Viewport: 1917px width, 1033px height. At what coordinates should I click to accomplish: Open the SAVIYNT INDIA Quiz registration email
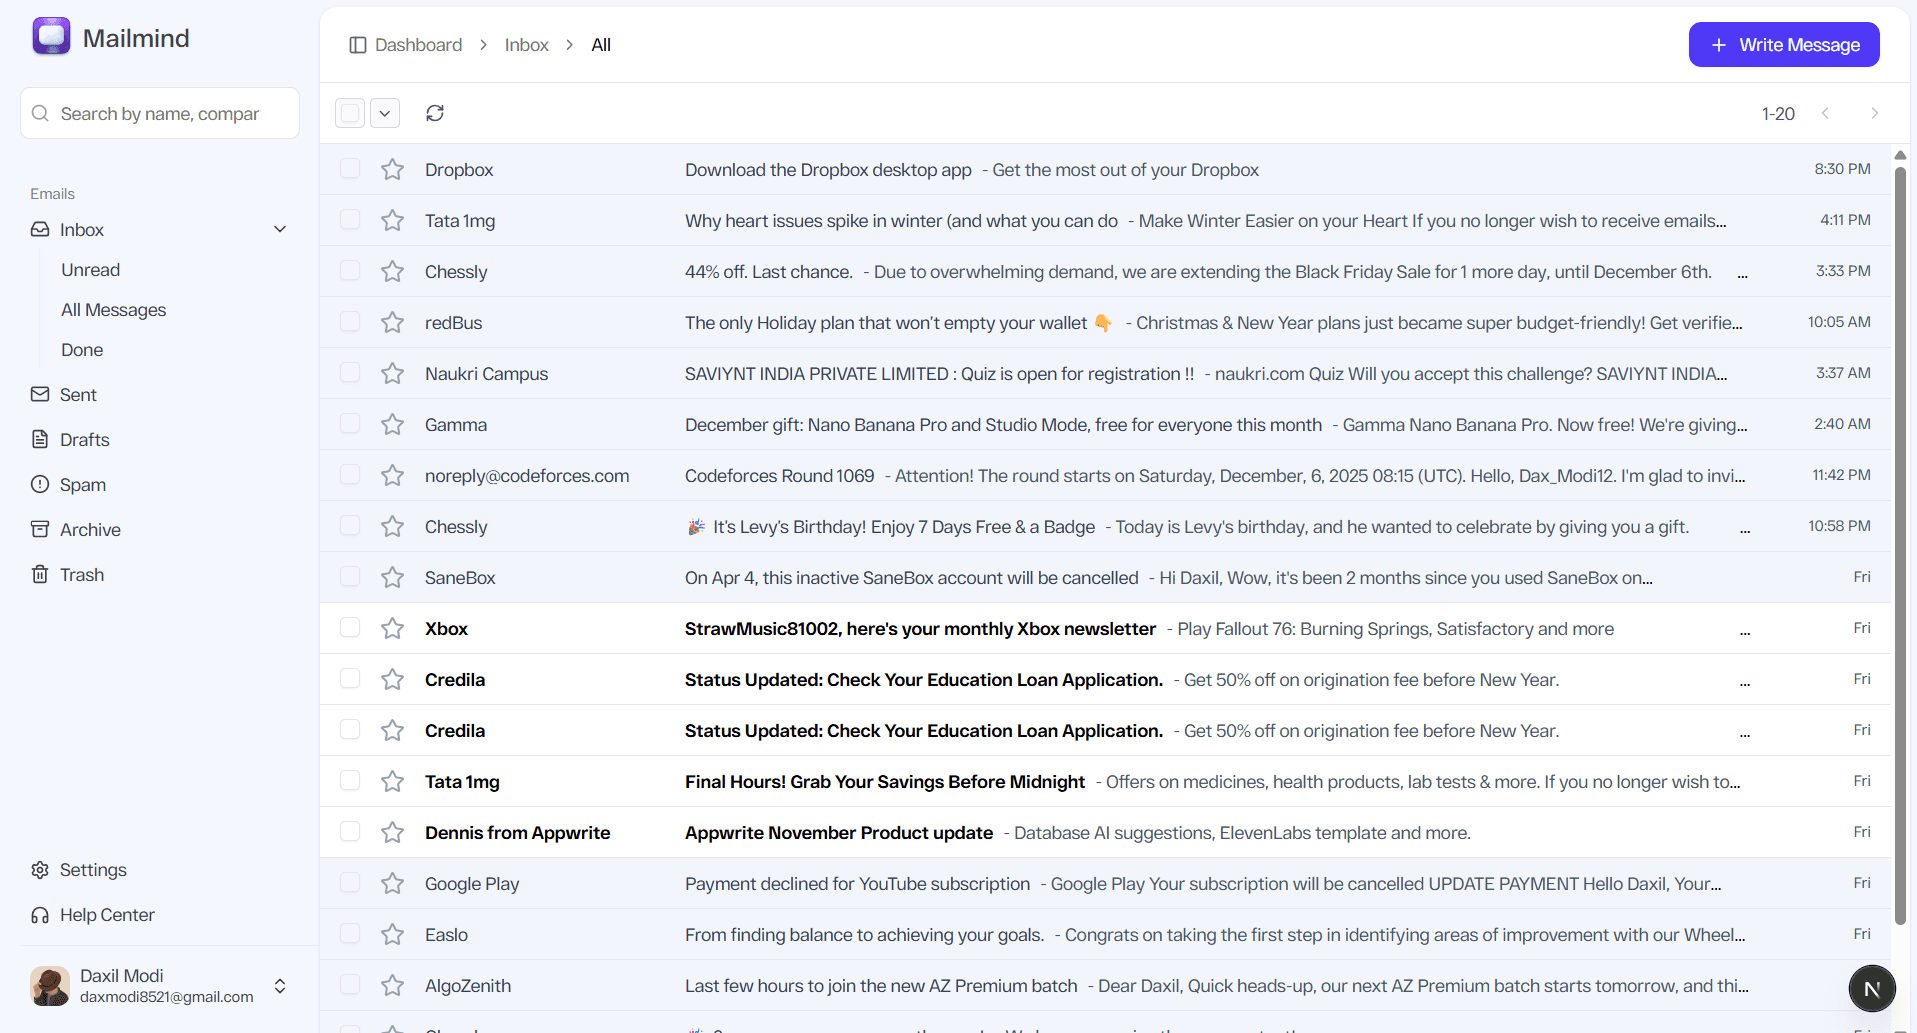pos(1105,374)
